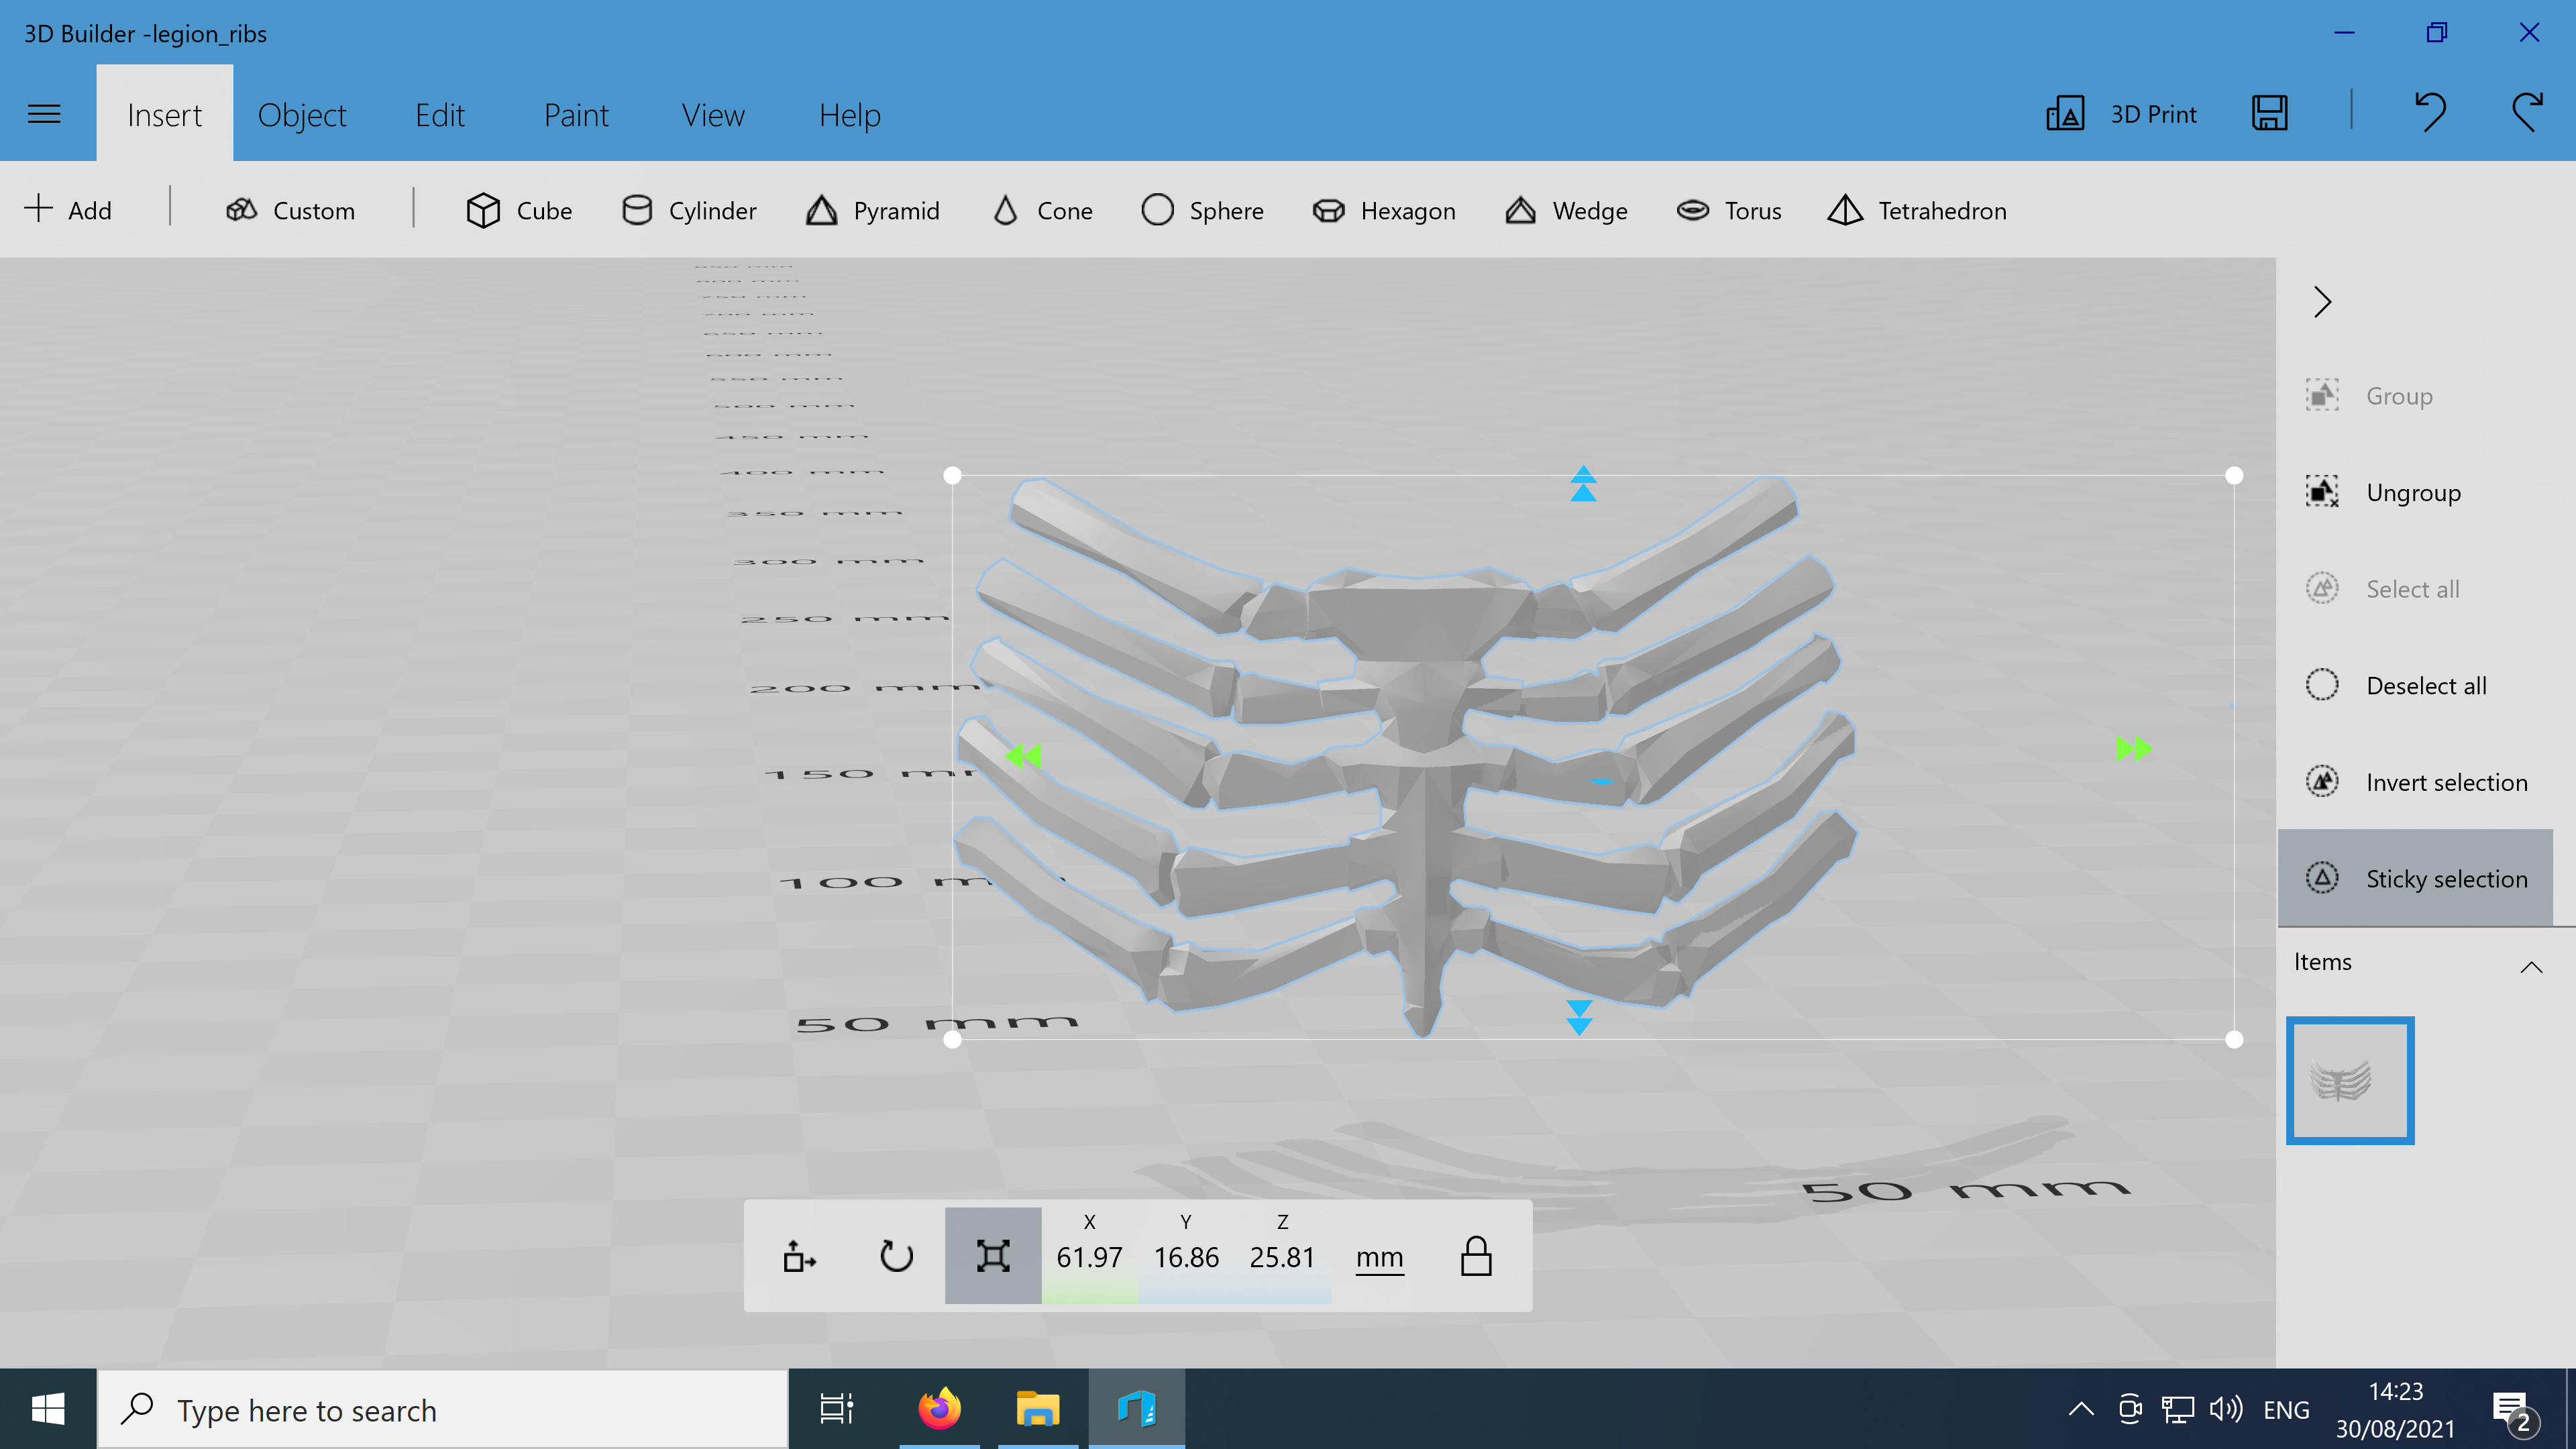The height and width of the screenshot is (1449, 2576).
Task: Edit the Y dimension value 16.86
Action: coord(1186,1256)
